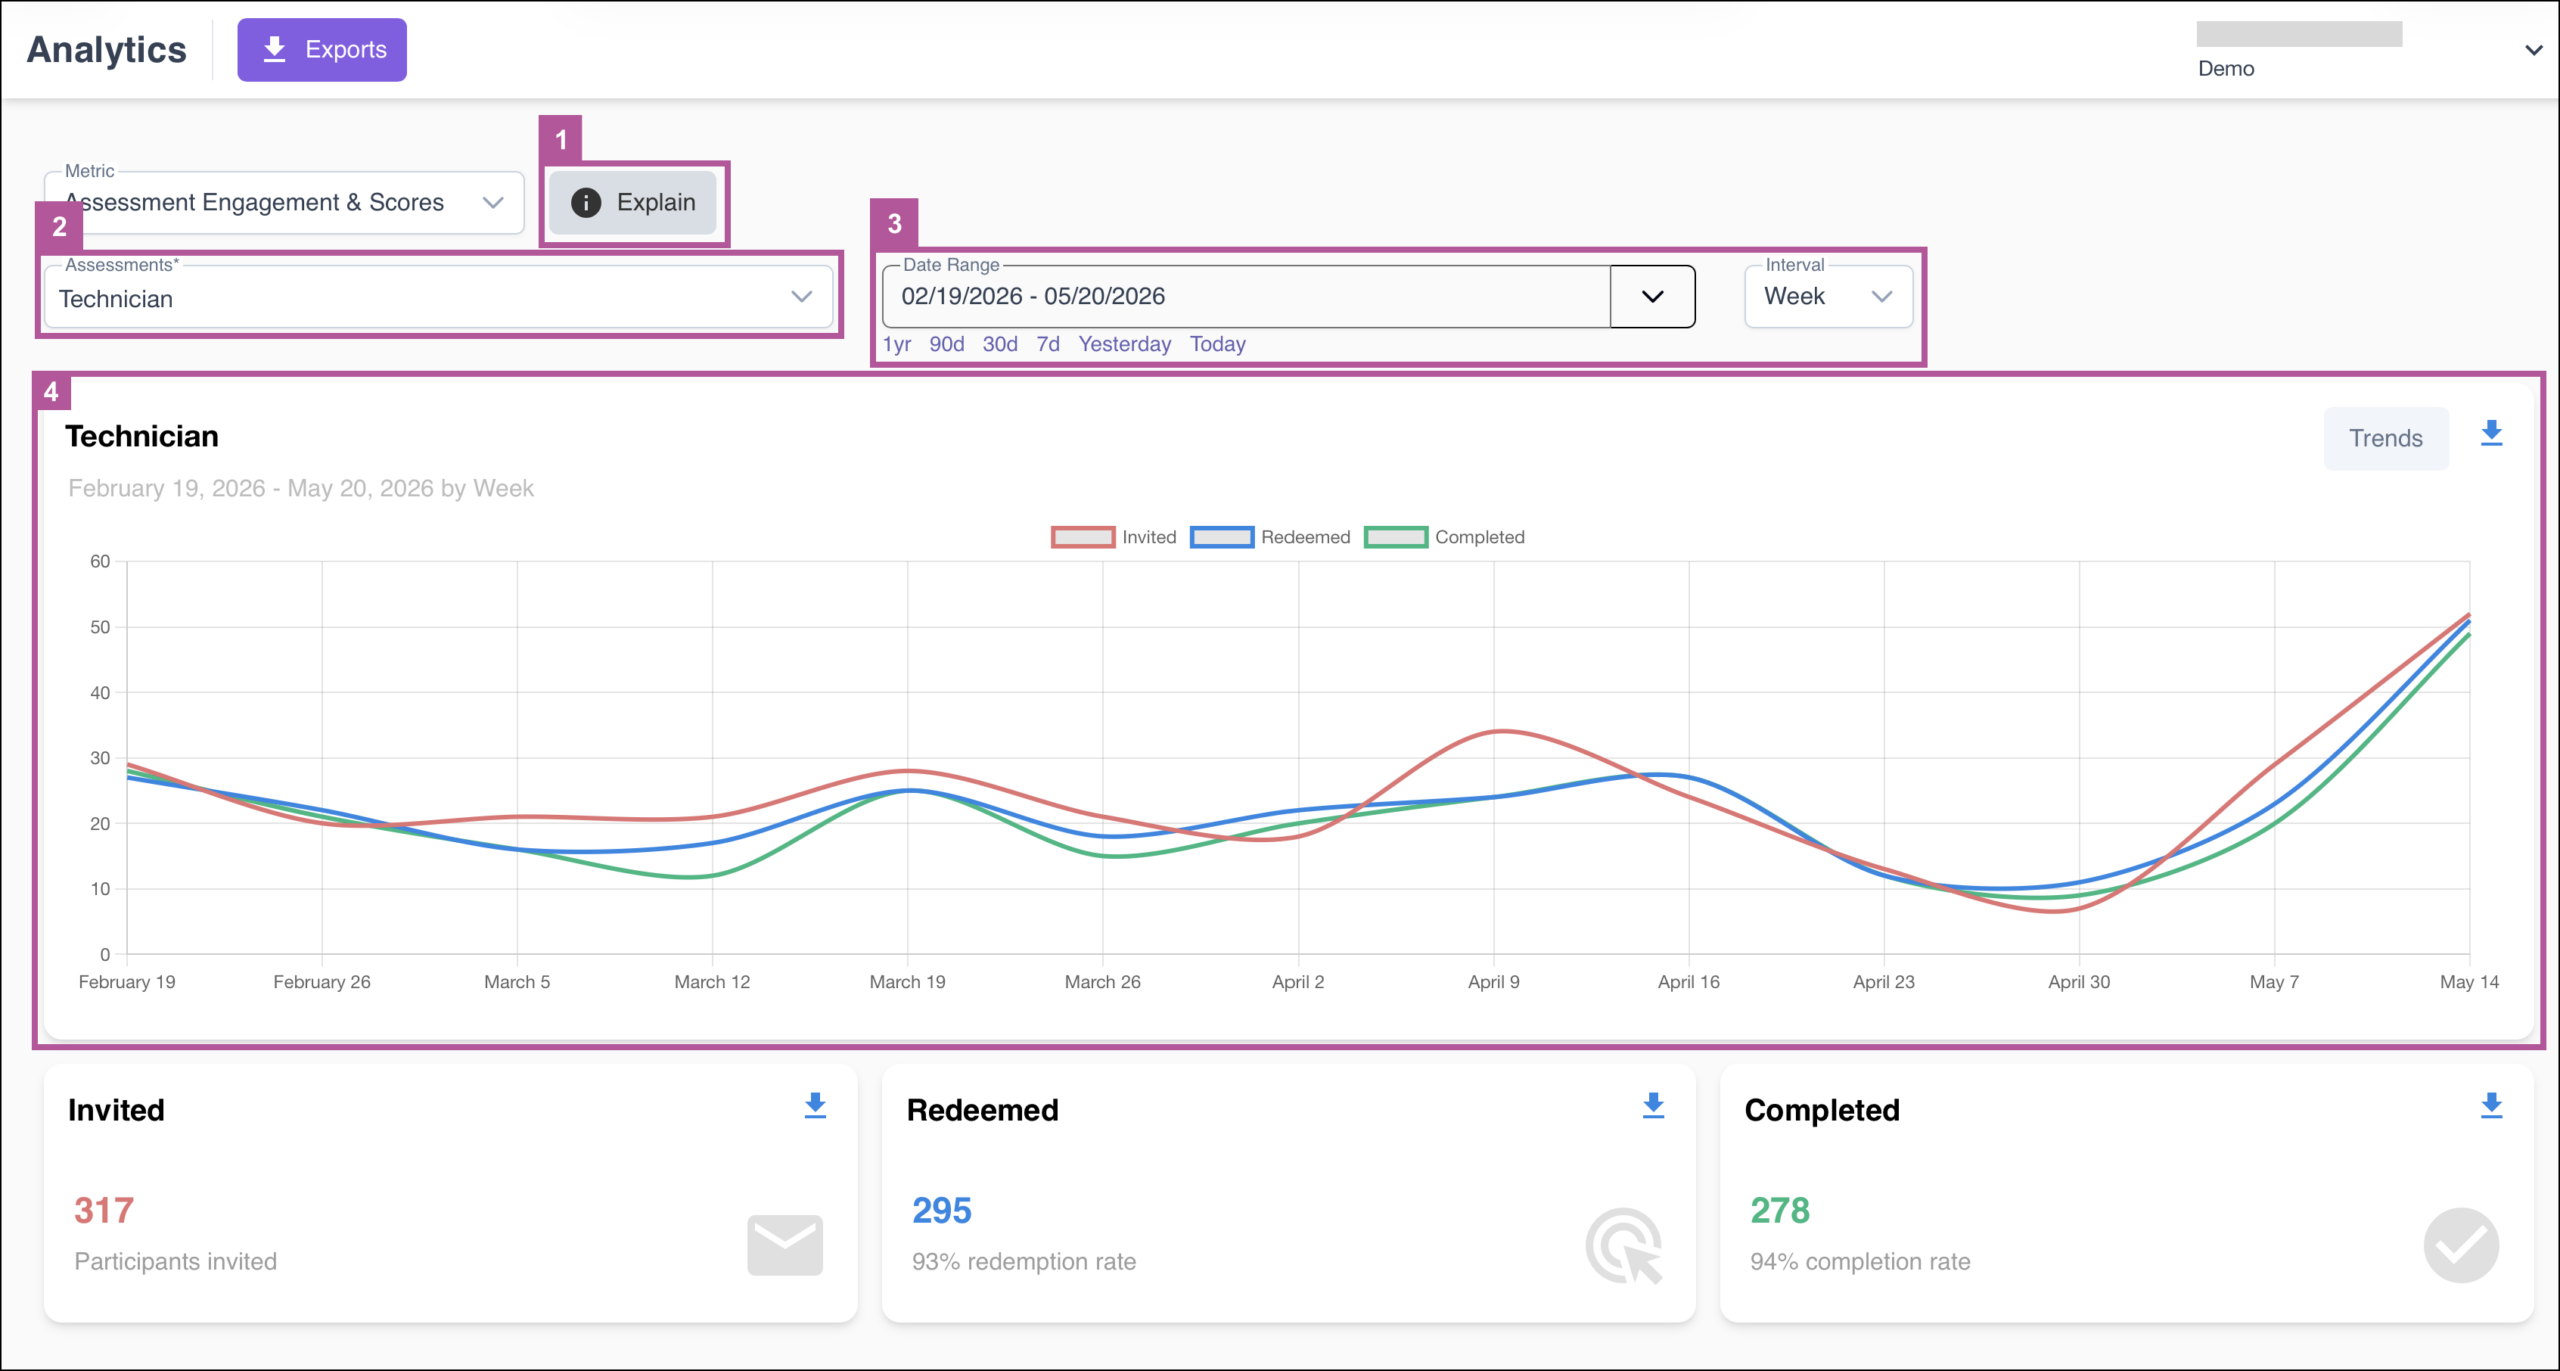The image size is (2560, 1371).
Task: Toggle the Redeemed series in the legend
Action: point(1270,537)
